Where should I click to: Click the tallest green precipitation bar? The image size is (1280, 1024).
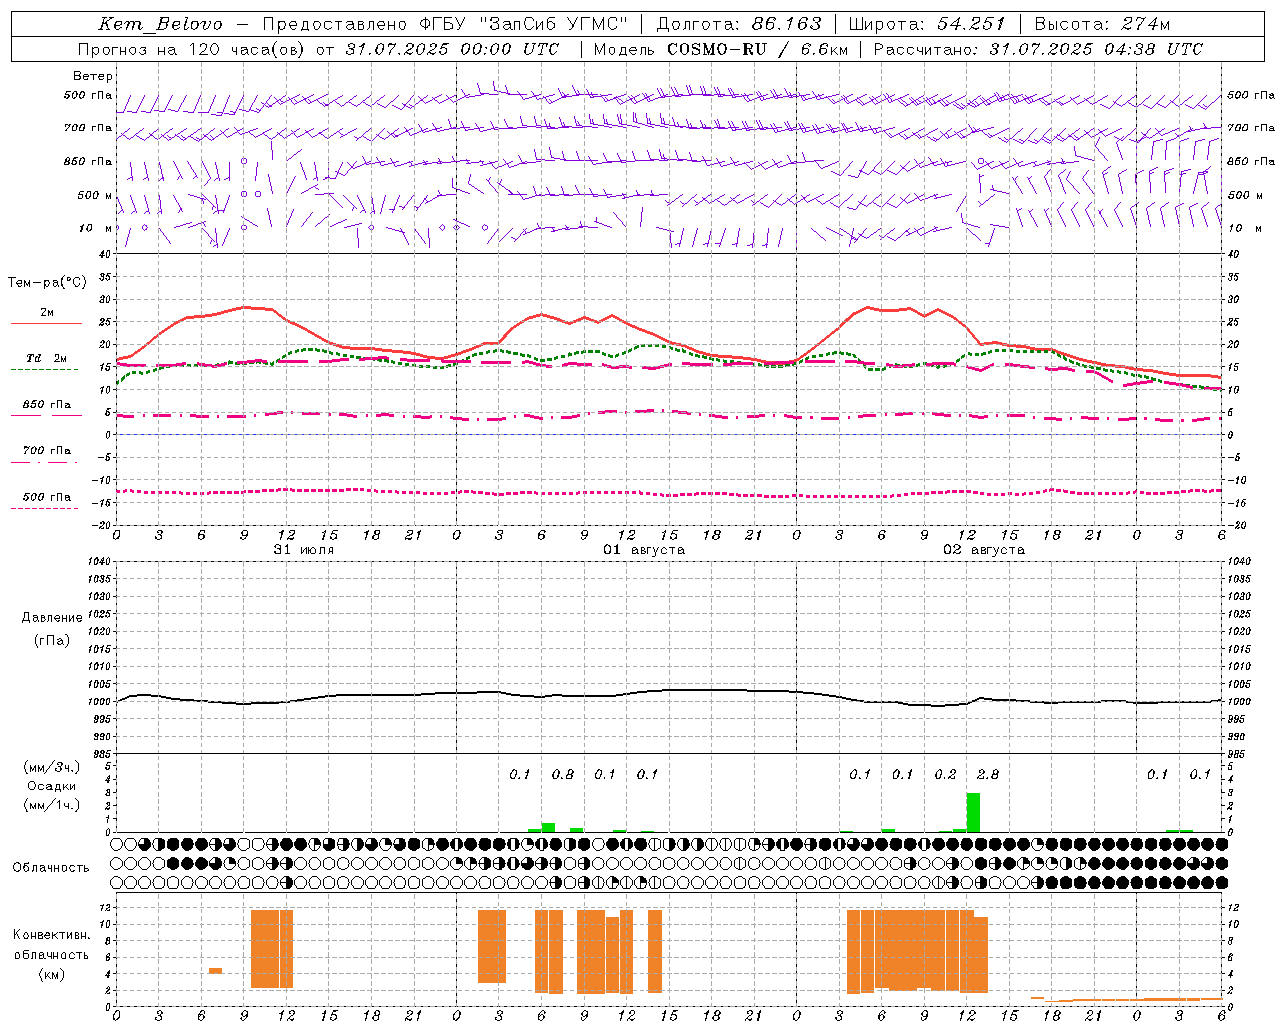[973, 812]
